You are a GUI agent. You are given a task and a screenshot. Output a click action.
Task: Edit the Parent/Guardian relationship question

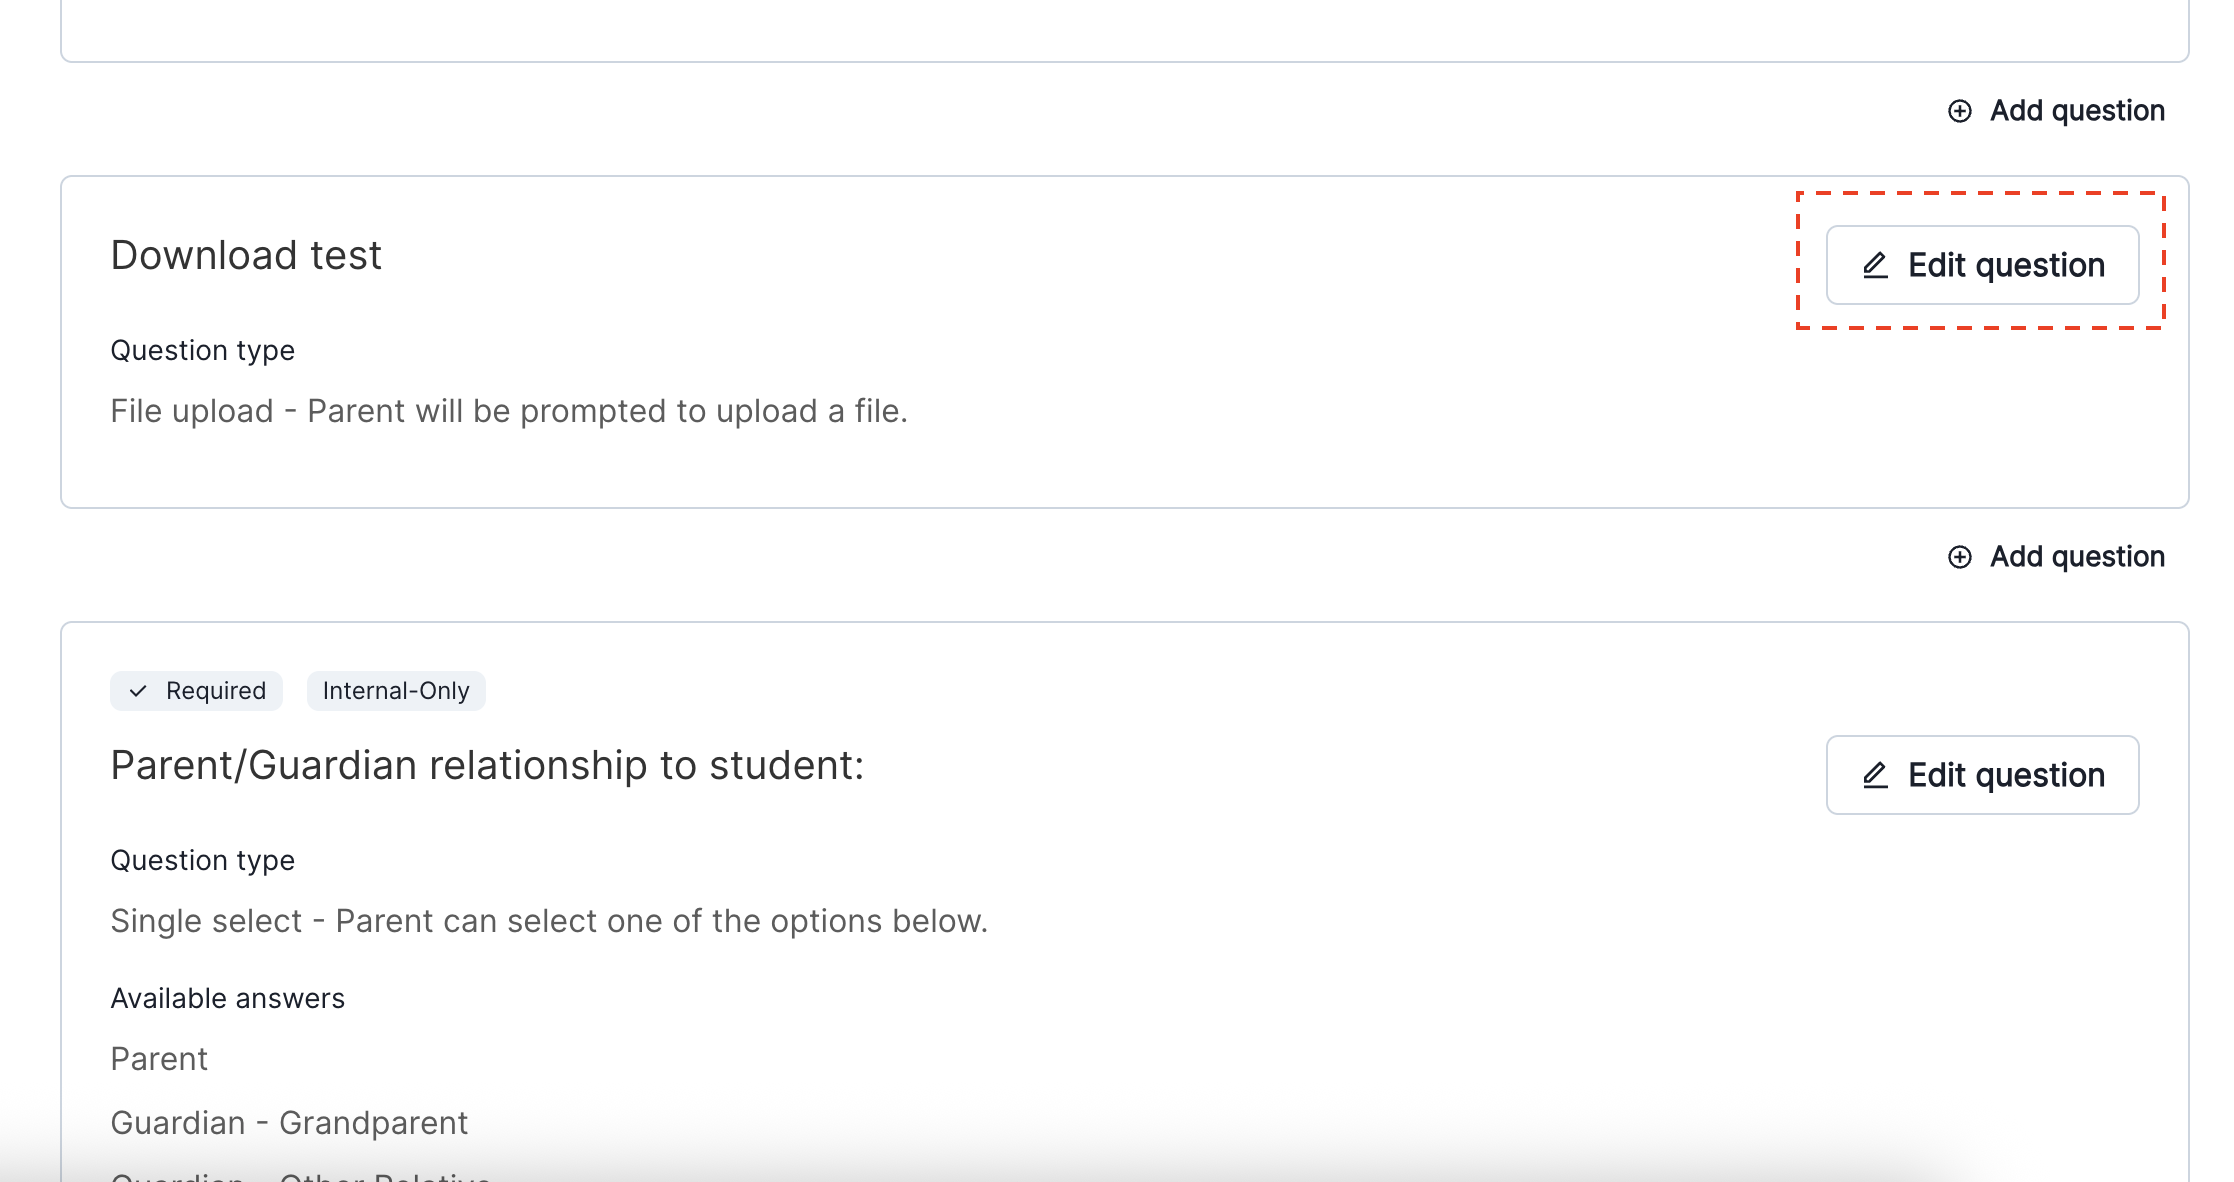1982,775
